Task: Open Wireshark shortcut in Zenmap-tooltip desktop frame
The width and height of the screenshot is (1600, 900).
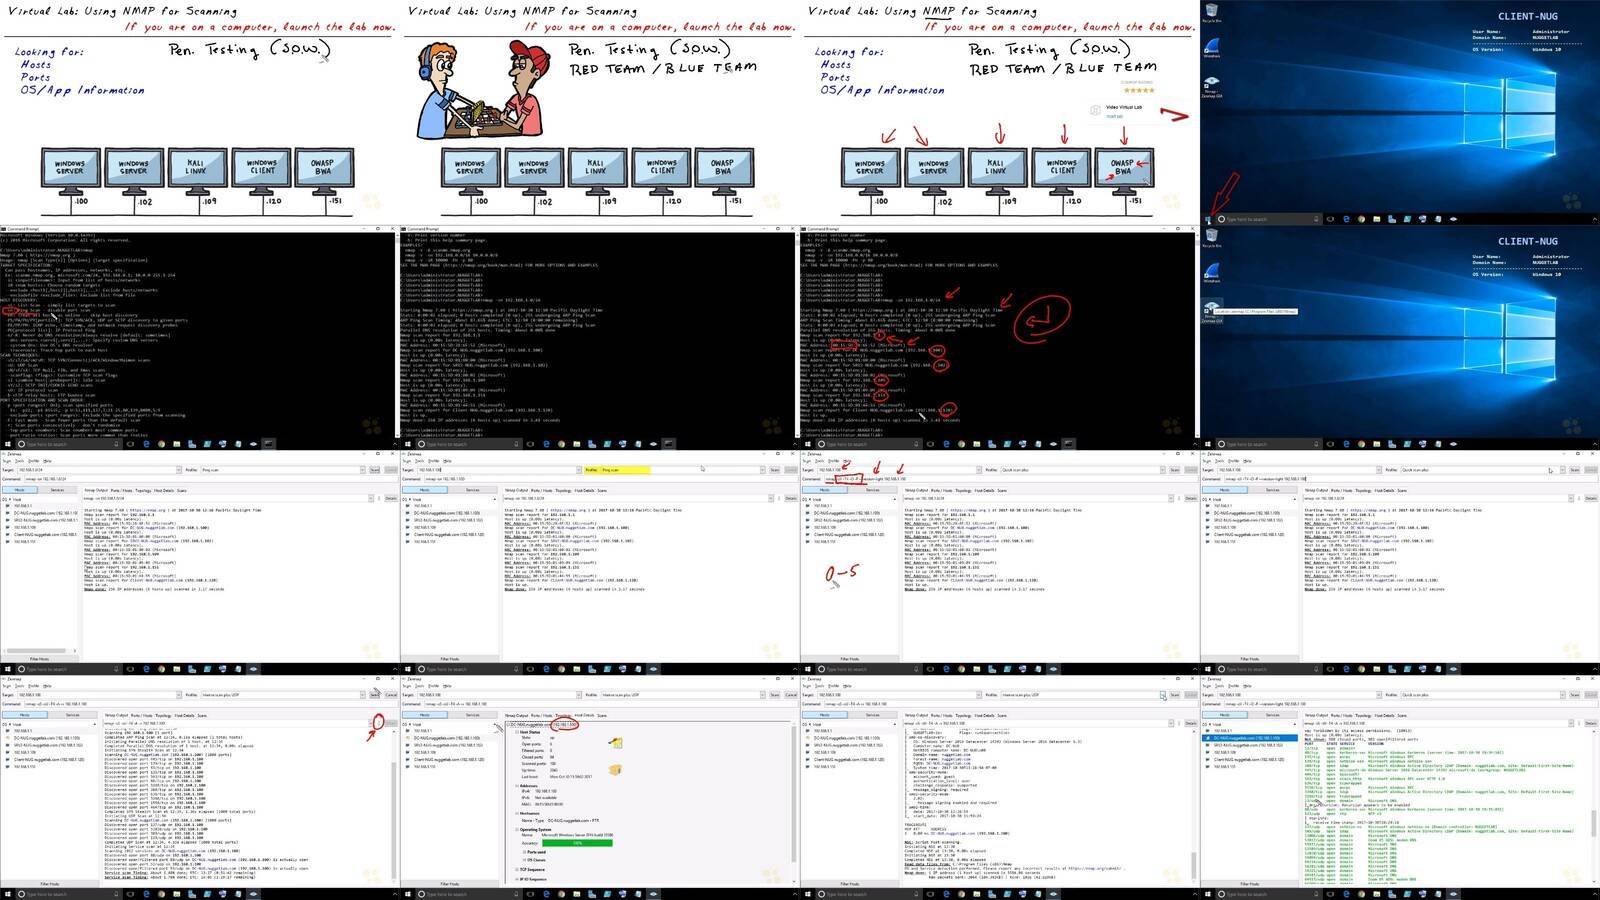Action: (1211, 273)
